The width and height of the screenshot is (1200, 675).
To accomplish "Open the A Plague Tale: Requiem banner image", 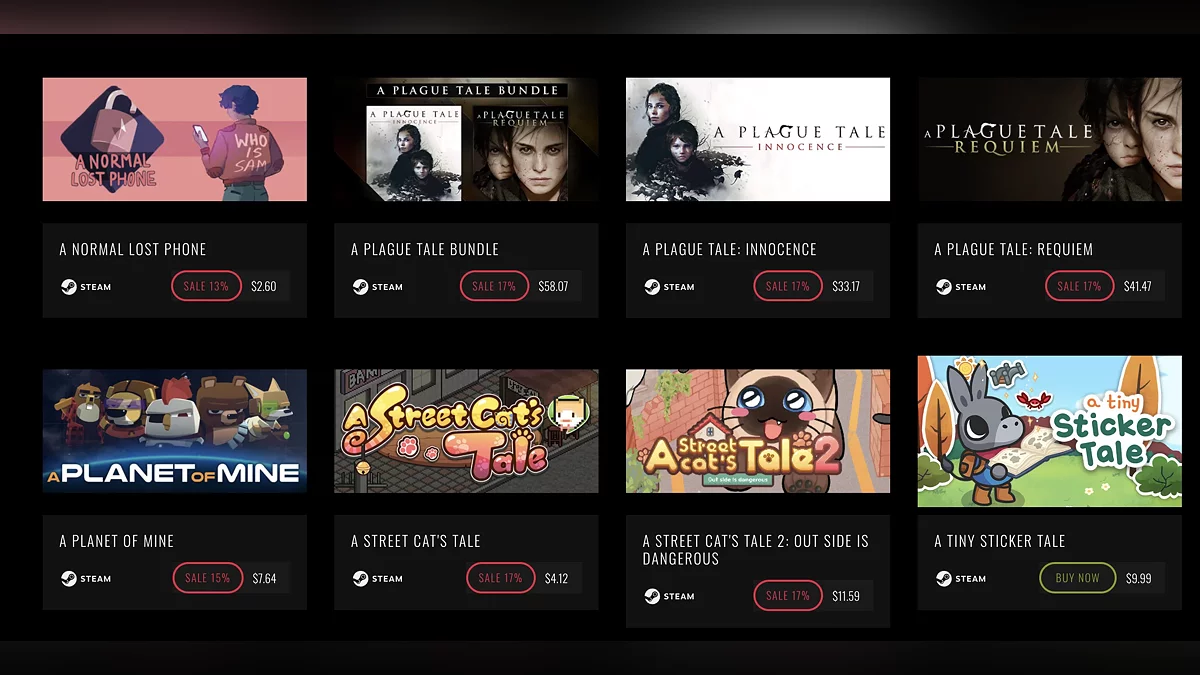I will pyautogui.click(x=1050, y=140).
